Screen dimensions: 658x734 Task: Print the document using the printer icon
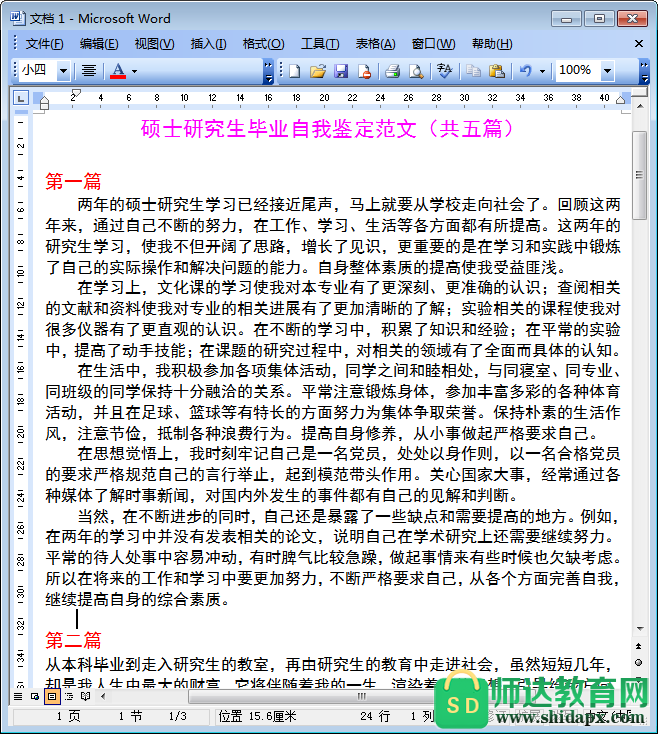click(392, 71)
